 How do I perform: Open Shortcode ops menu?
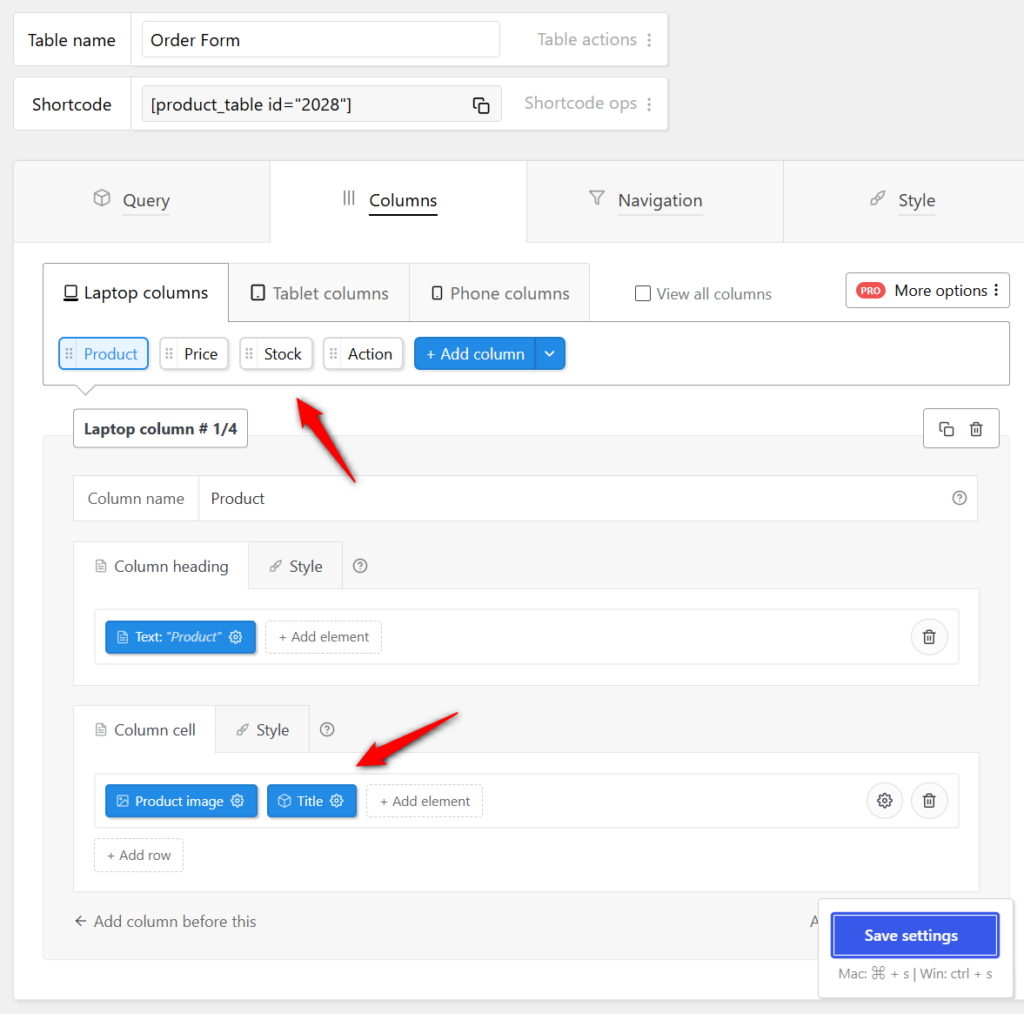(x=588, y=104)
